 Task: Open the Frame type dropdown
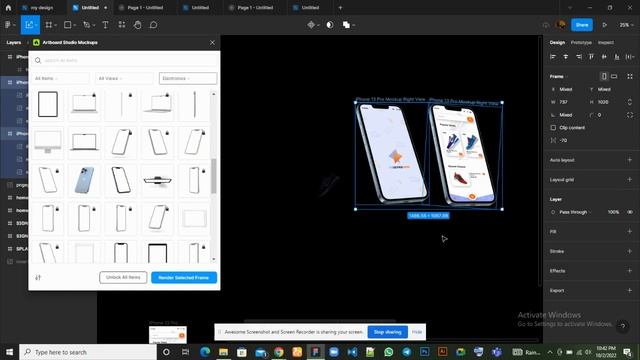558,76
